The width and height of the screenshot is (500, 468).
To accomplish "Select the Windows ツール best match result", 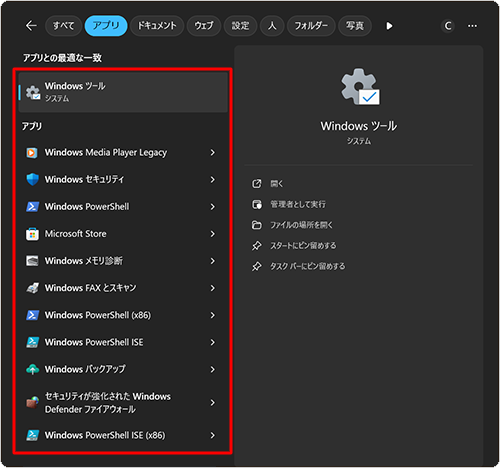I will coord(123,92).
